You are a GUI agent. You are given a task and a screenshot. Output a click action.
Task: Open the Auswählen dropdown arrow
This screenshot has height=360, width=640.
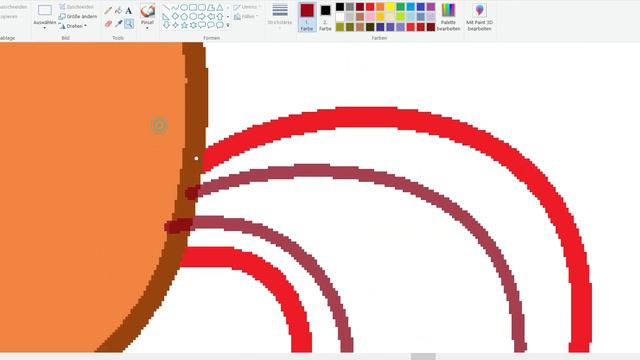coord(45,28)
